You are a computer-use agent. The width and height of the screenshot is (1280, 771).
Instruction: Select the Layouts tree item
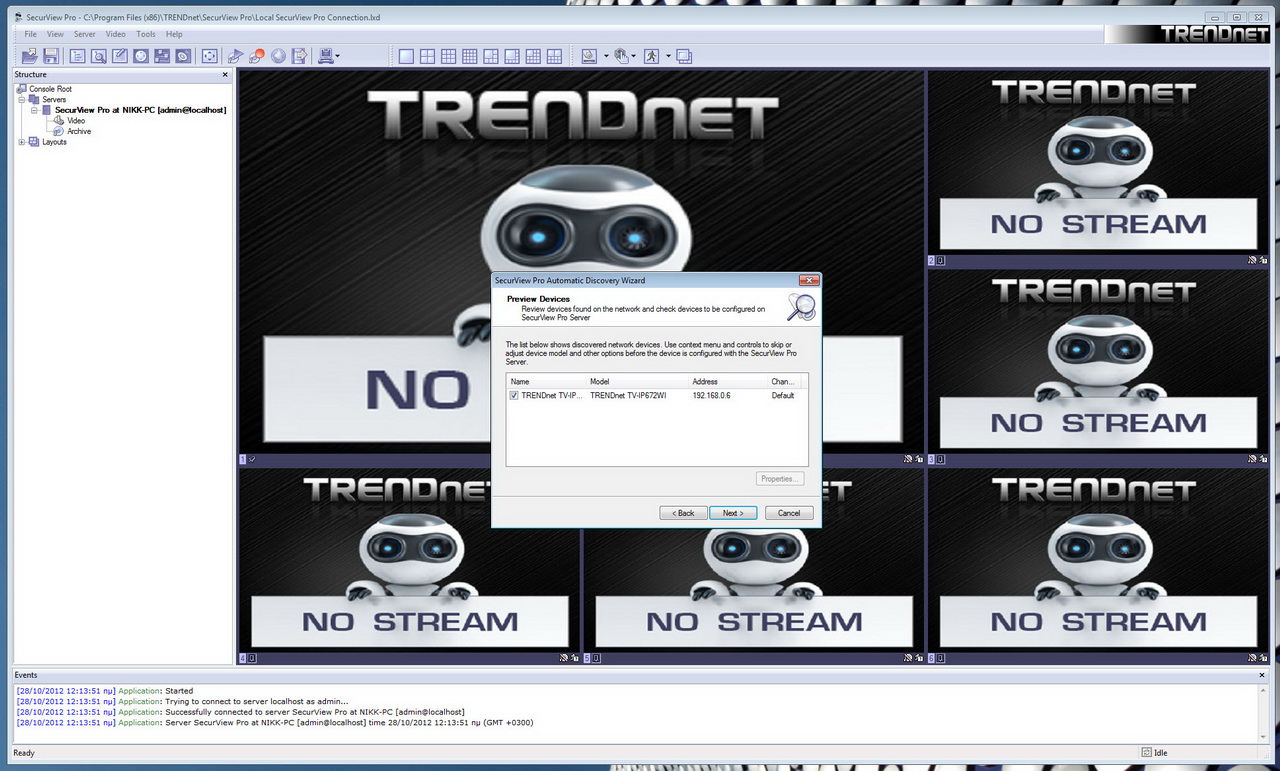(54, 142)
